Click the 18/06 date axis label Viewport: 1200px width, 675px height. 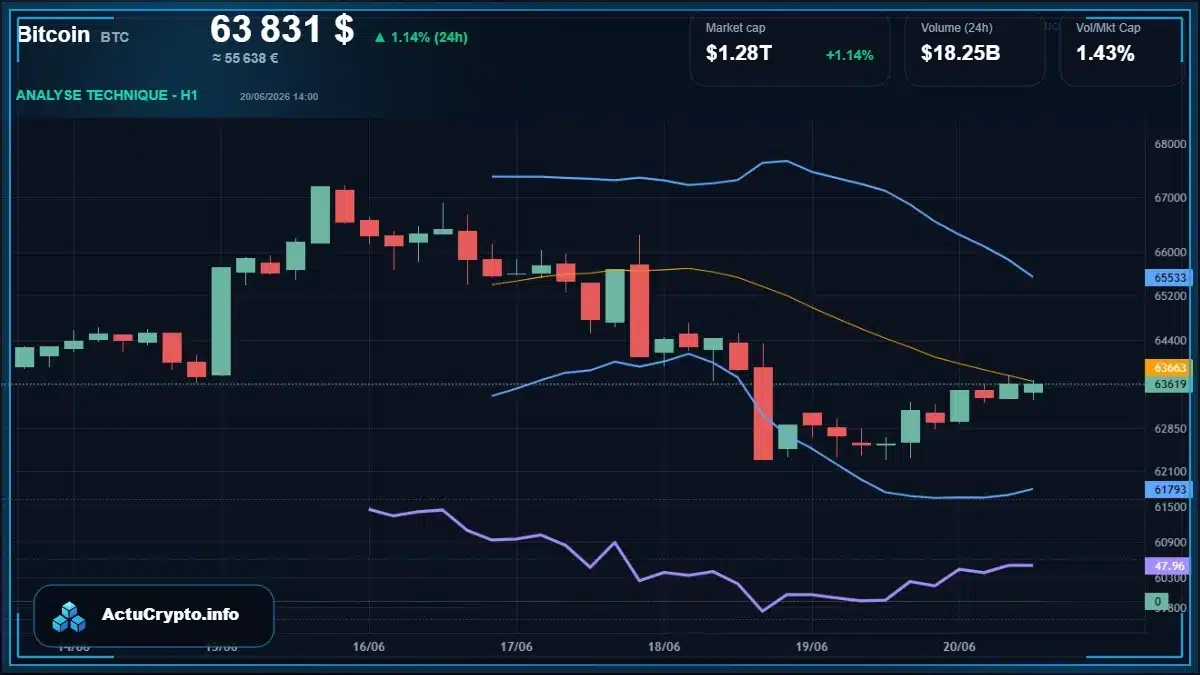[x=664, y=647]
